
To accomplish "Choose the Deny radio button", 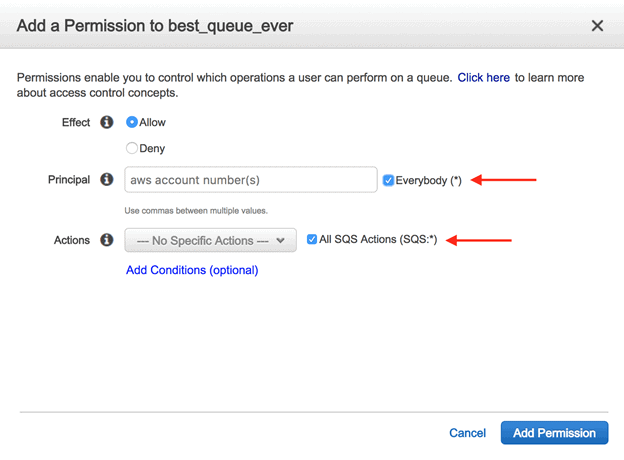I will click(x=132, y=148).
